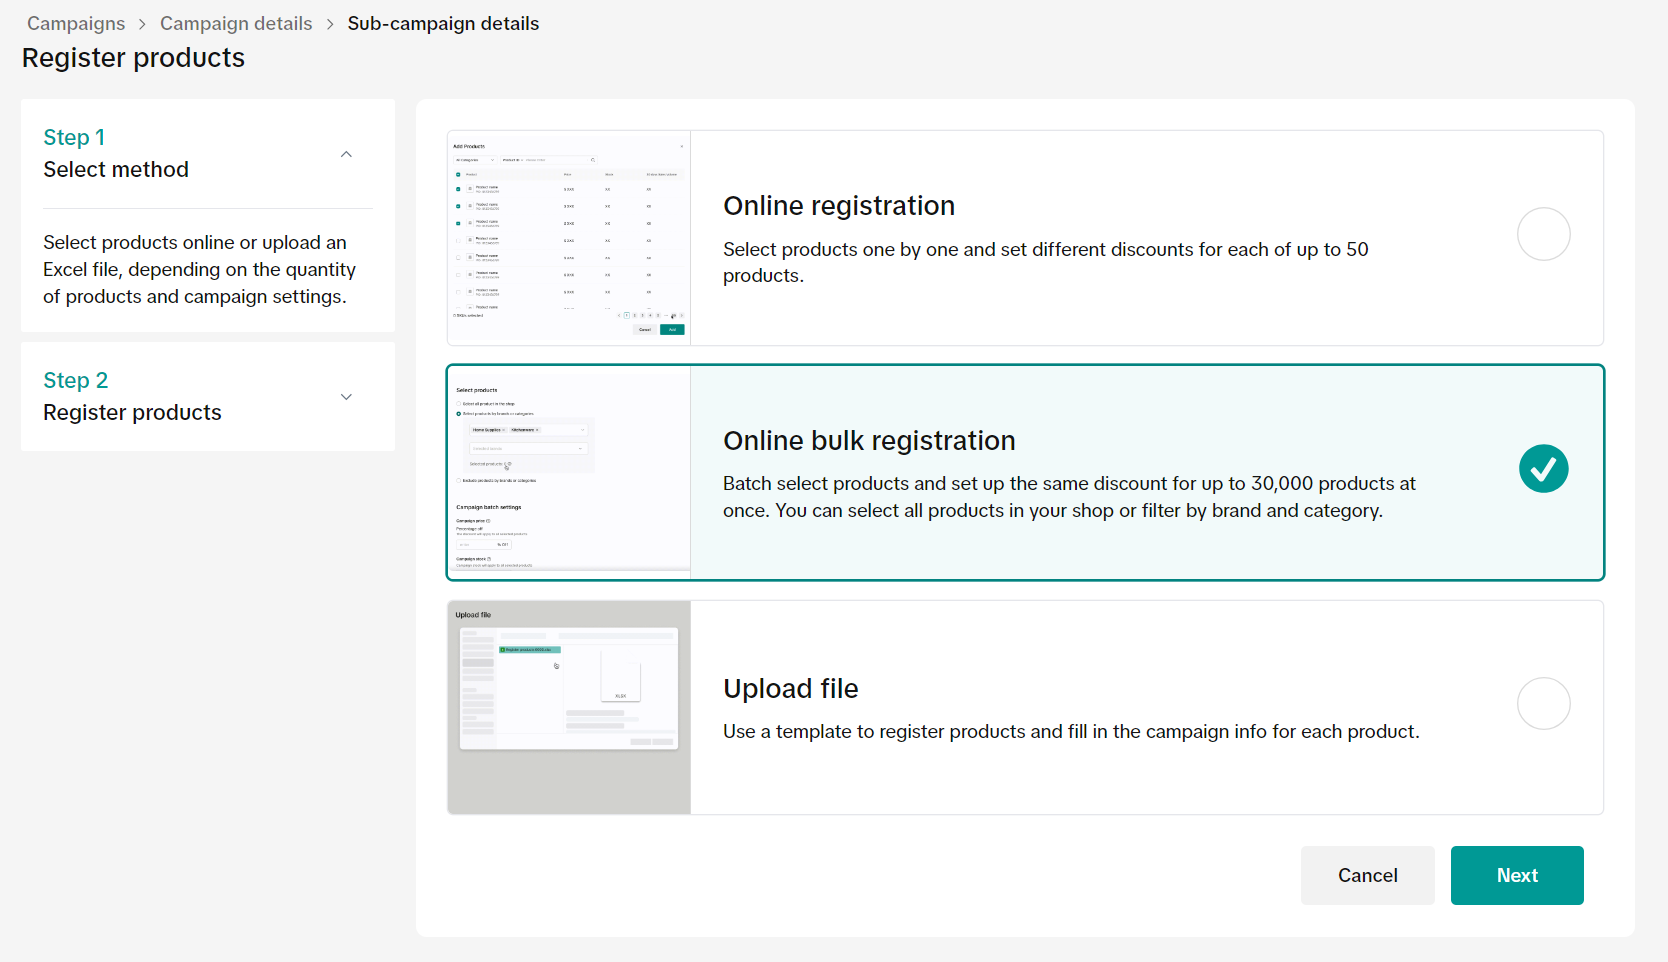Click the Upload file preview thumbnail
The height and width of the screenshot is (962, 1668).
[569, 707]
